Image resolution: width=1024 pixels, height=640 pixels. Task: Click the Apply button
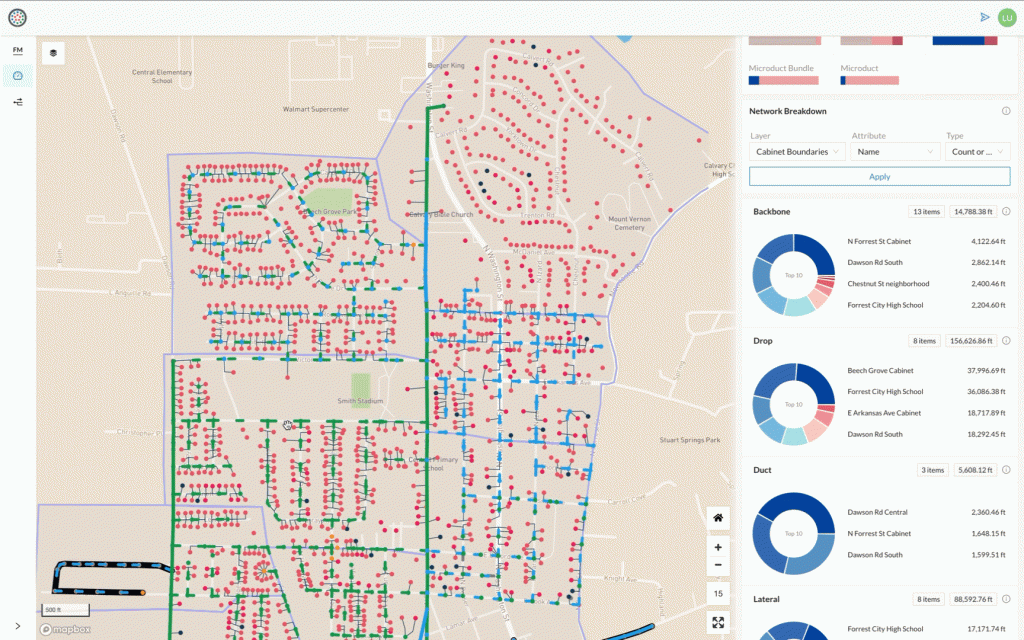pyautogui.click(x=879, y=176)
